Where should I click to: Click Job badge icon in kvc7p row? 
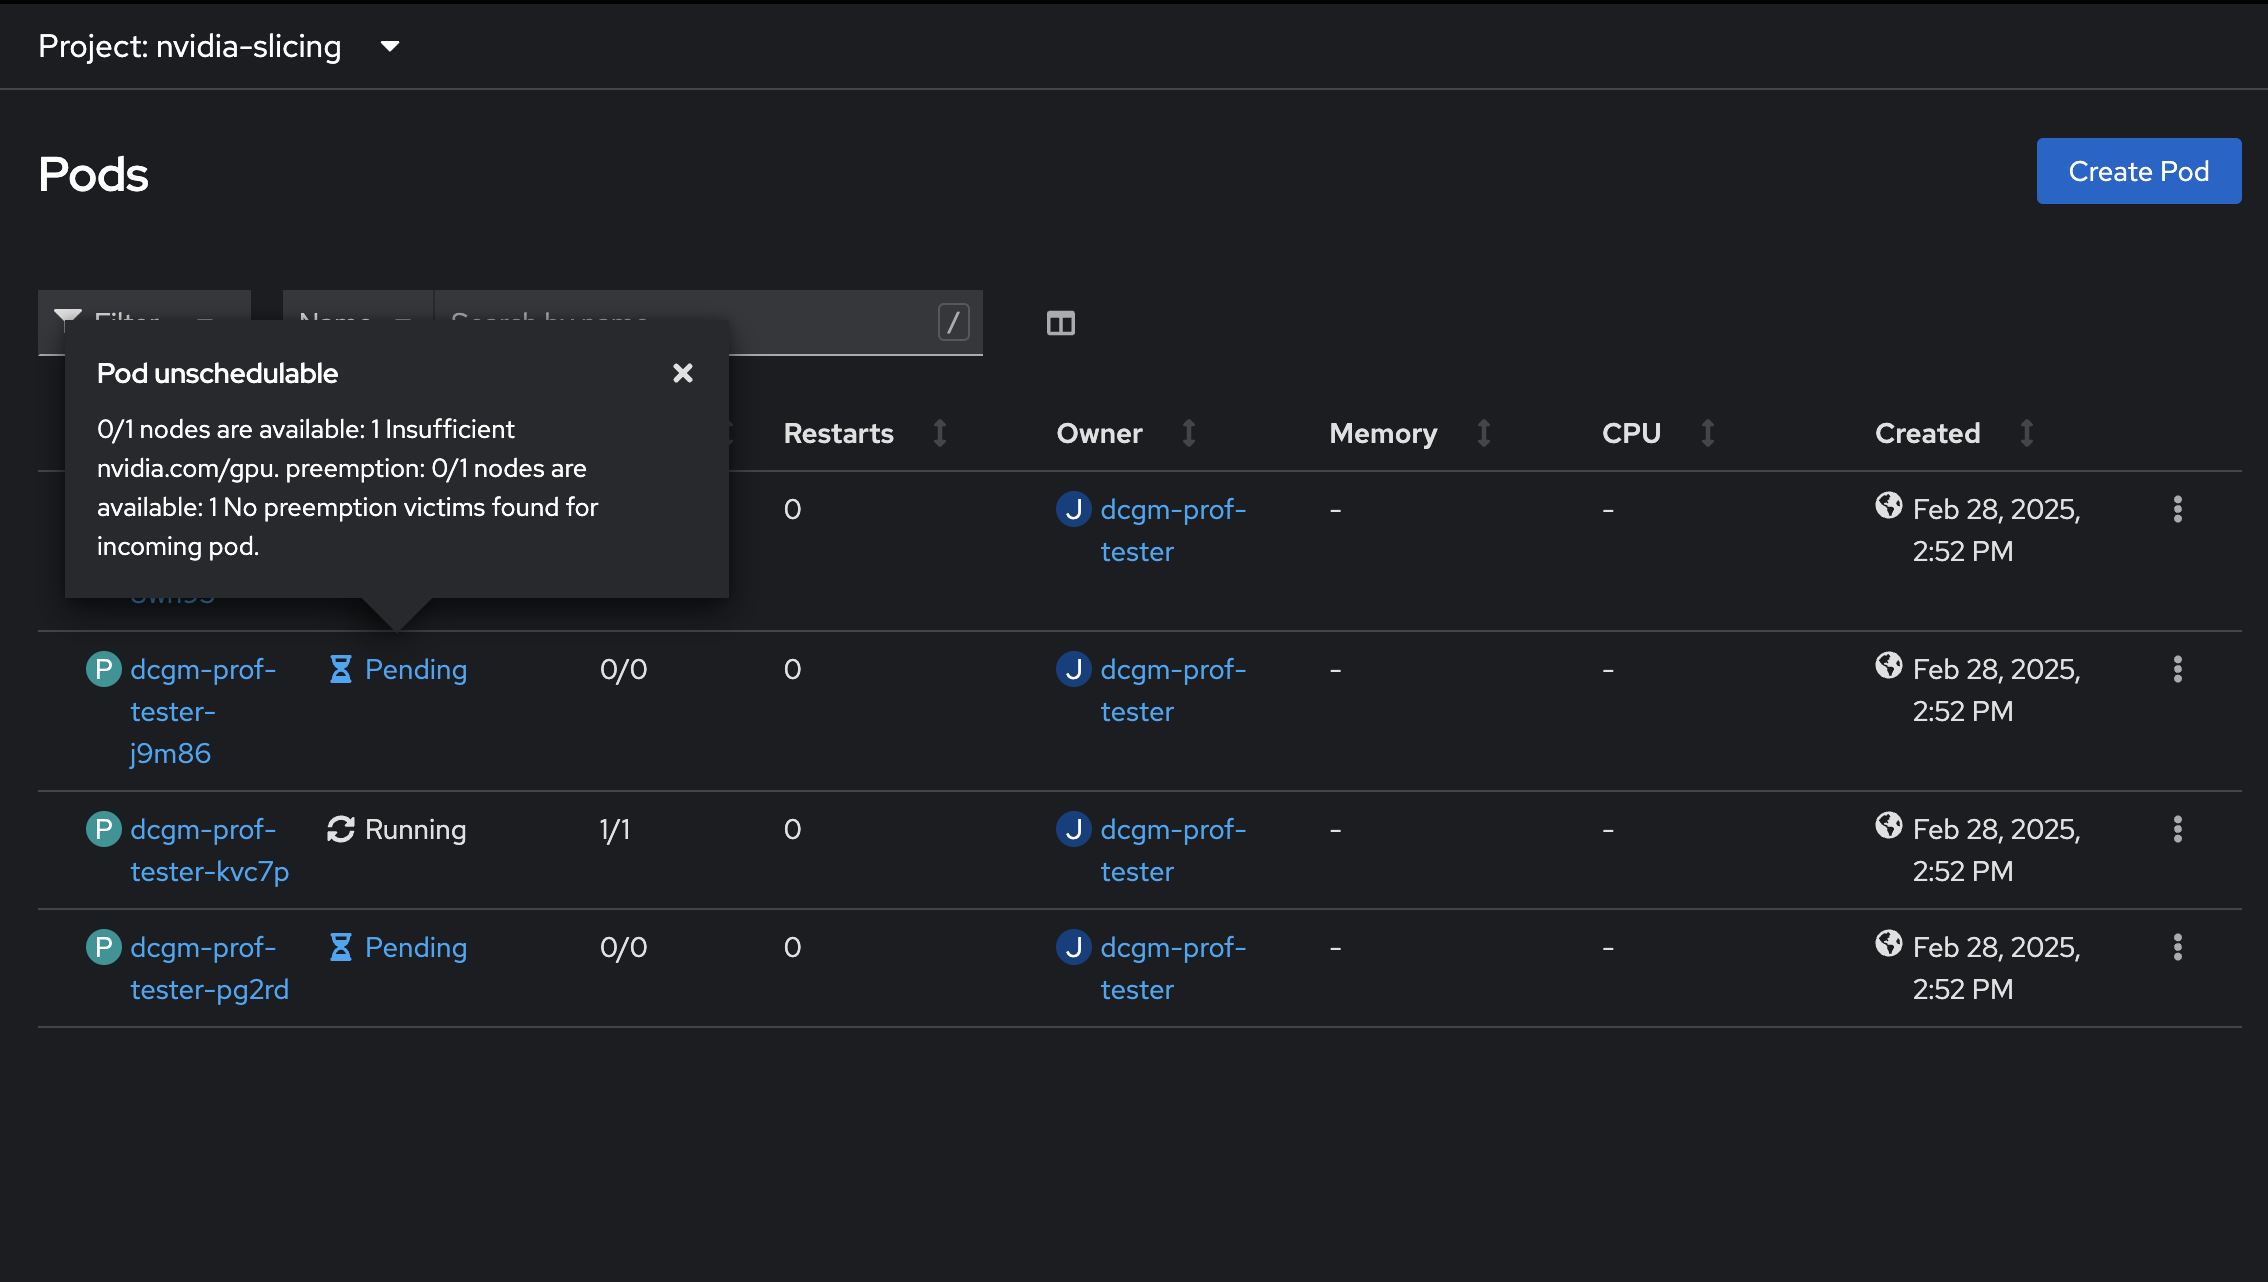(x=1074, y=829)
